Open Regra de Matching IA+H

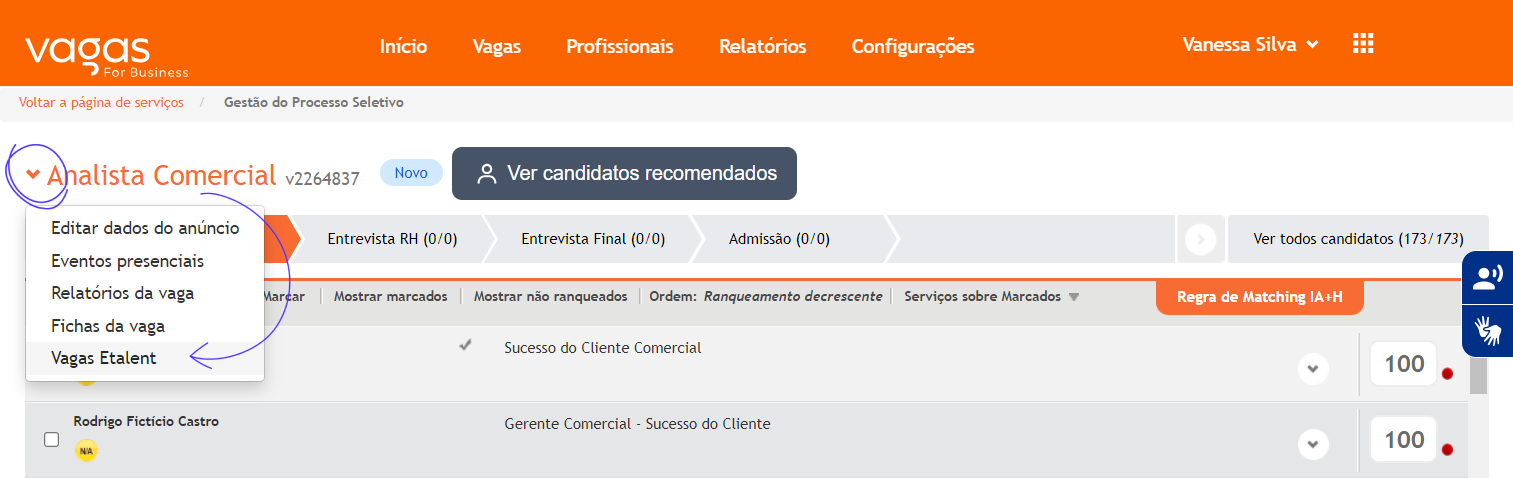(x=1259, y=297)
